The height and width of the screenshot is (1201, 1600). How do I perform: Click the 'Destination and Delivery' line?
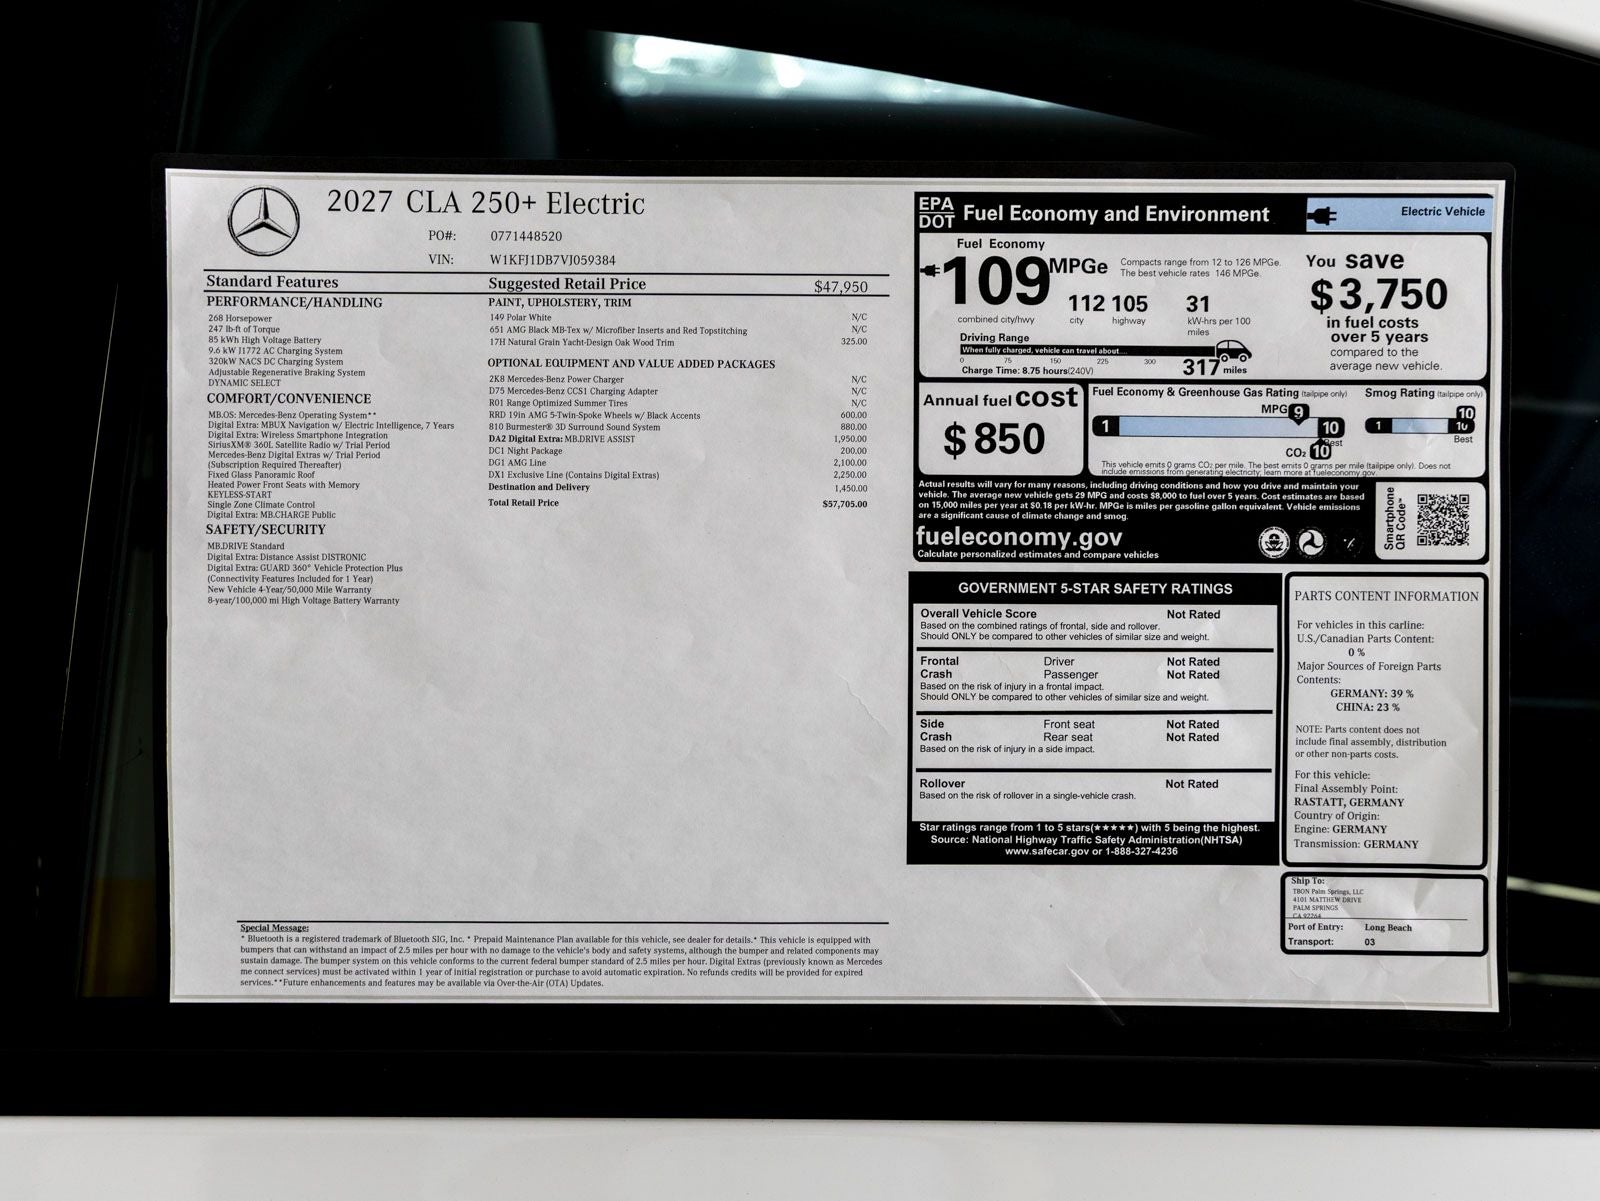point(539,488)
